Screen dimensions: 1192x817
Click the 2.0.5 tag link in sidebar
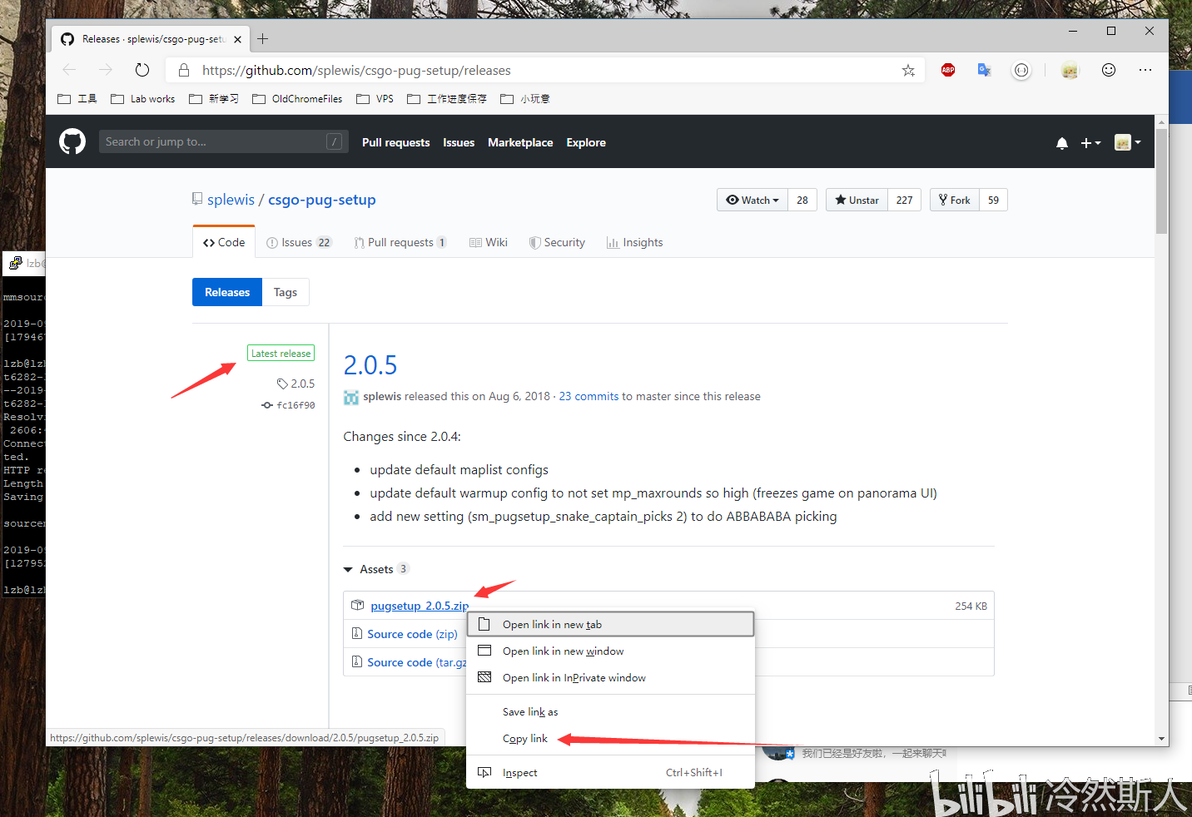click(x=296, y=384)
